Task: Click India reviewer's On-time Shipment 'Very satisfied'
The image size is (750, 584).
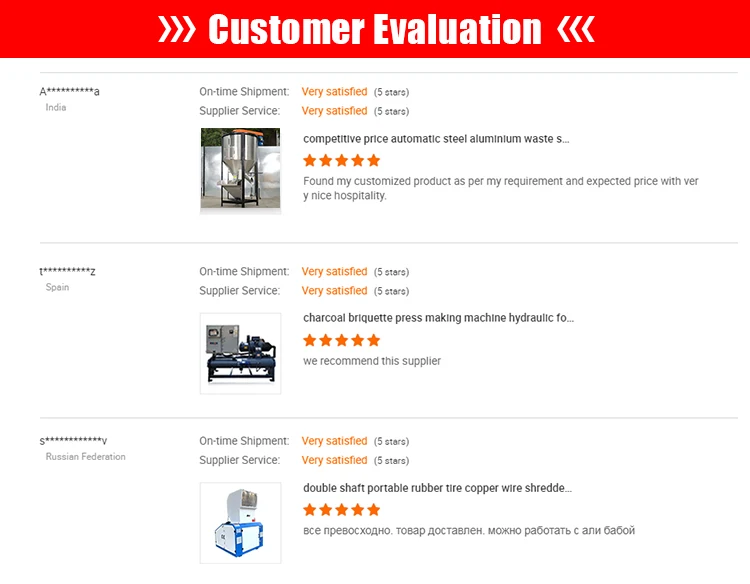Action: tap(334, 91)
